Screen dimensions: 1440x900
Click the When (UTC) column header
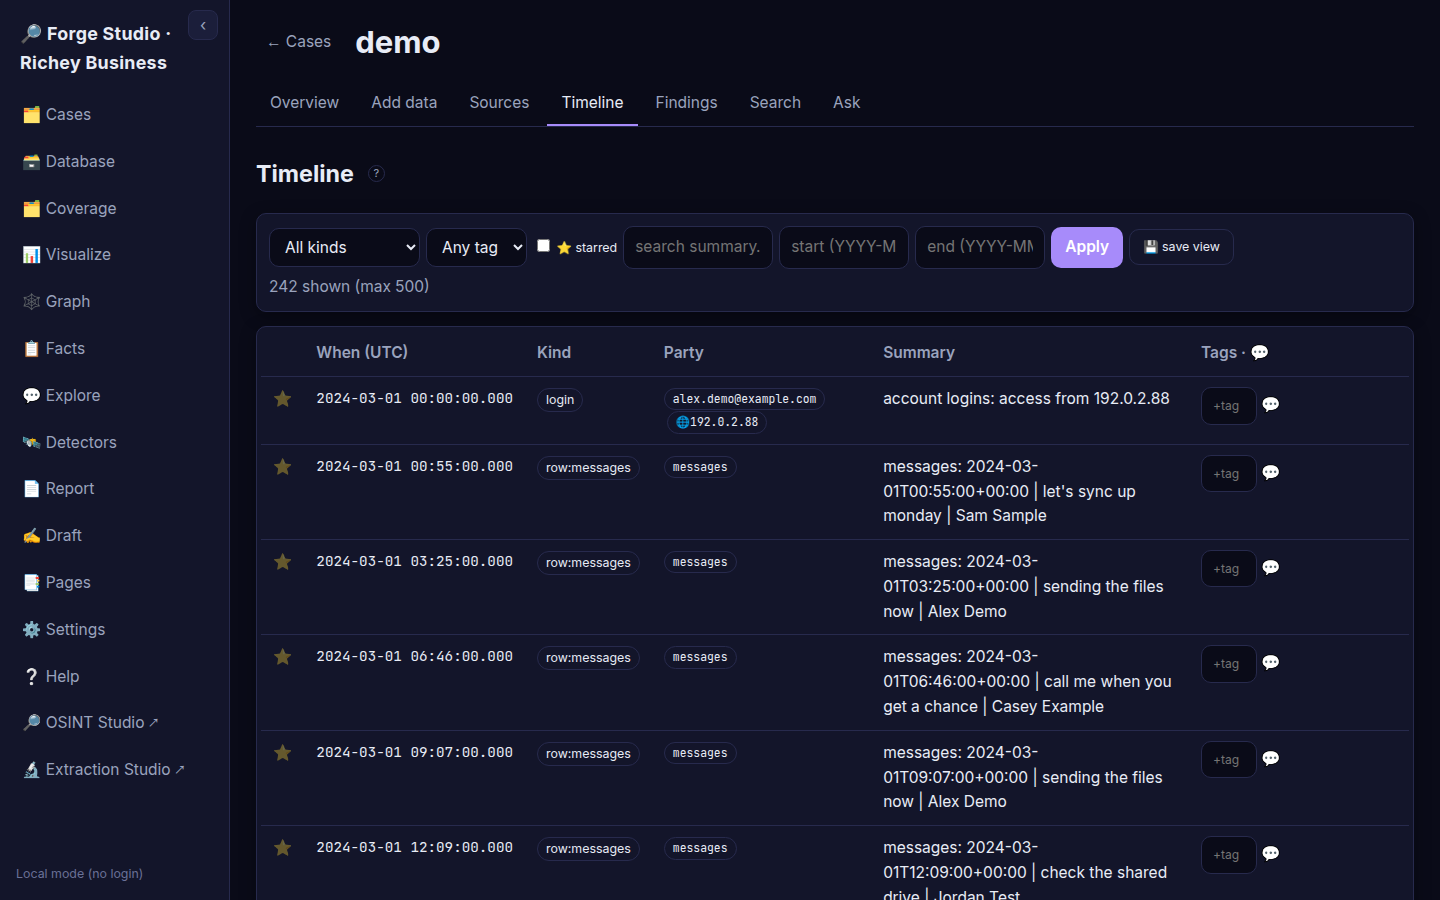(x=362, y=352)
